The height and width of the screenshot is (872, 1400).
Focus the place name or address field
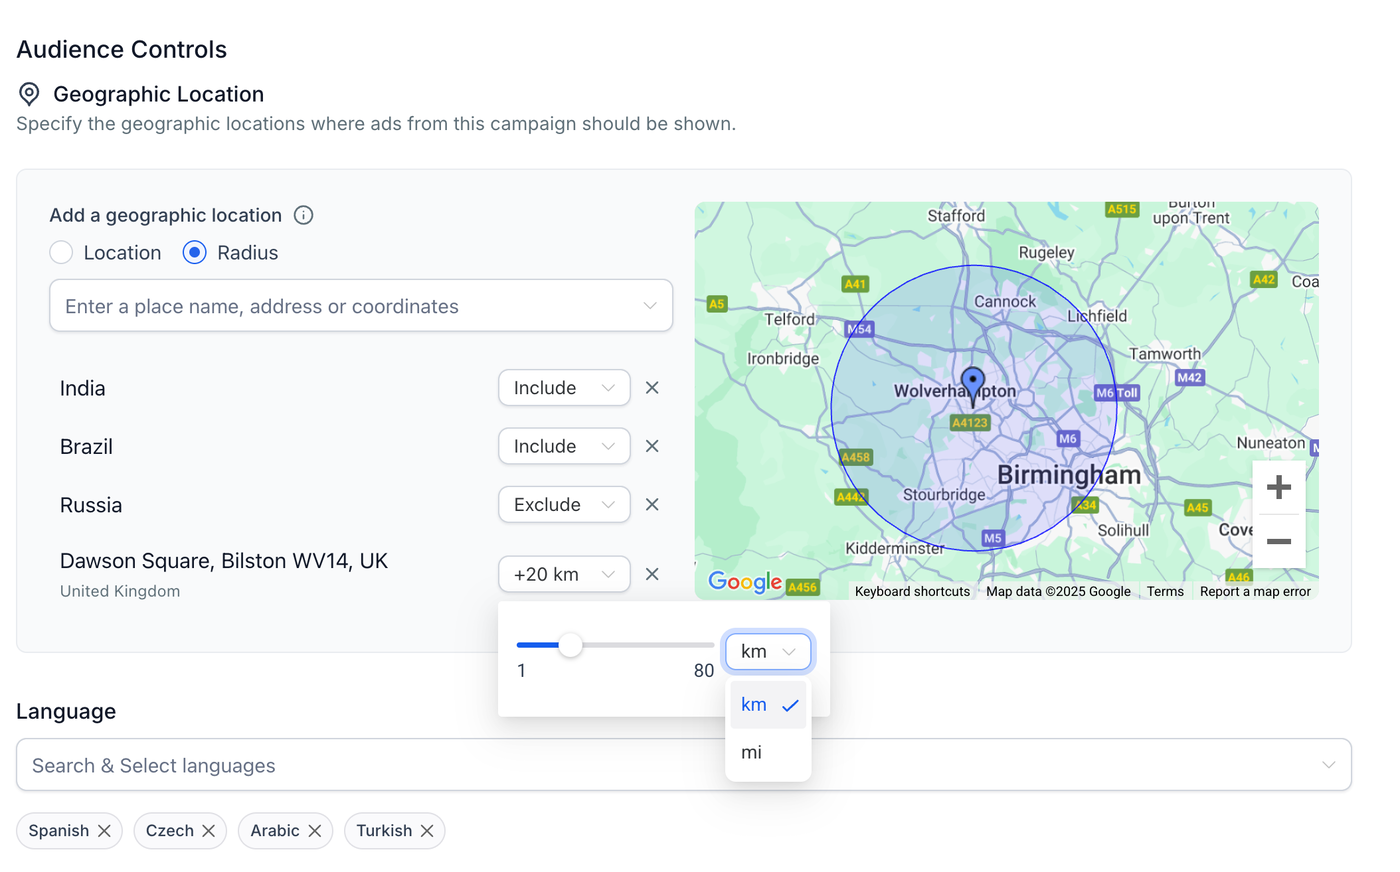point(361,306)
